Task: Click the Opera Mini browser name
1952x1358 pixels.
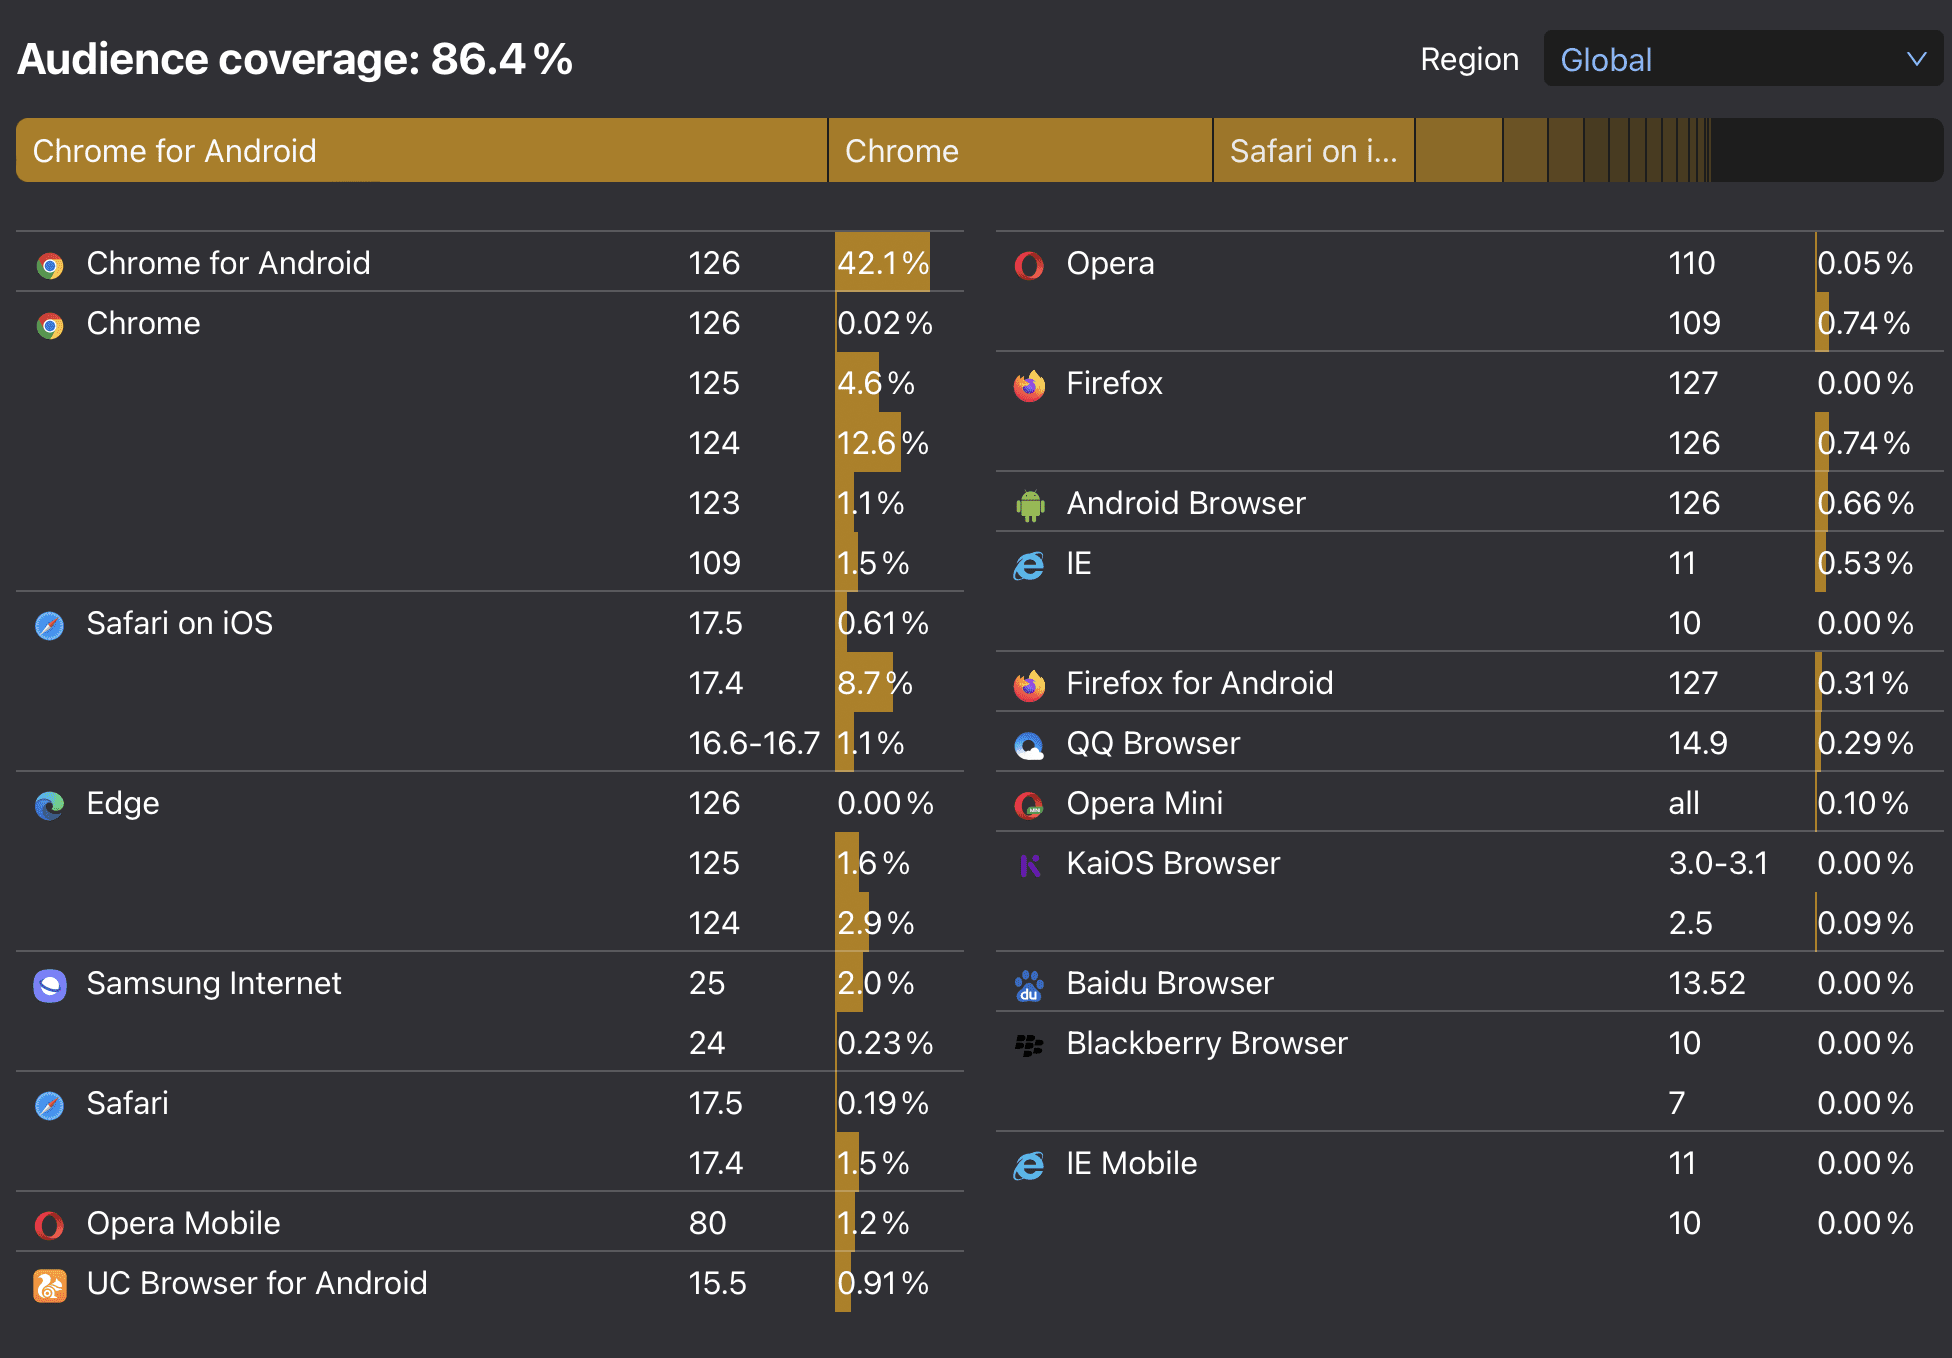Action: tap(1144, 803)
